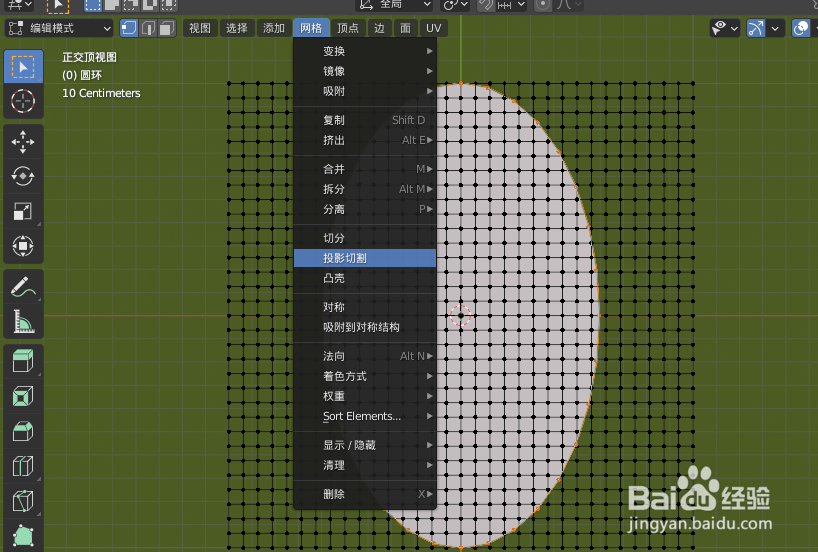Choose 复制 from the mesh menu
This screenshot has width=818, height=552.
click(365, 120)
